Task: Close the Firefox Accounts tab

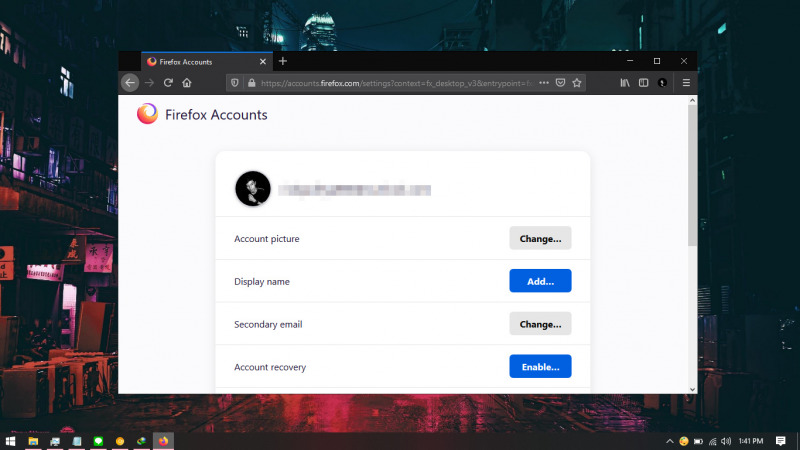Action: click(x=263, y=62)
